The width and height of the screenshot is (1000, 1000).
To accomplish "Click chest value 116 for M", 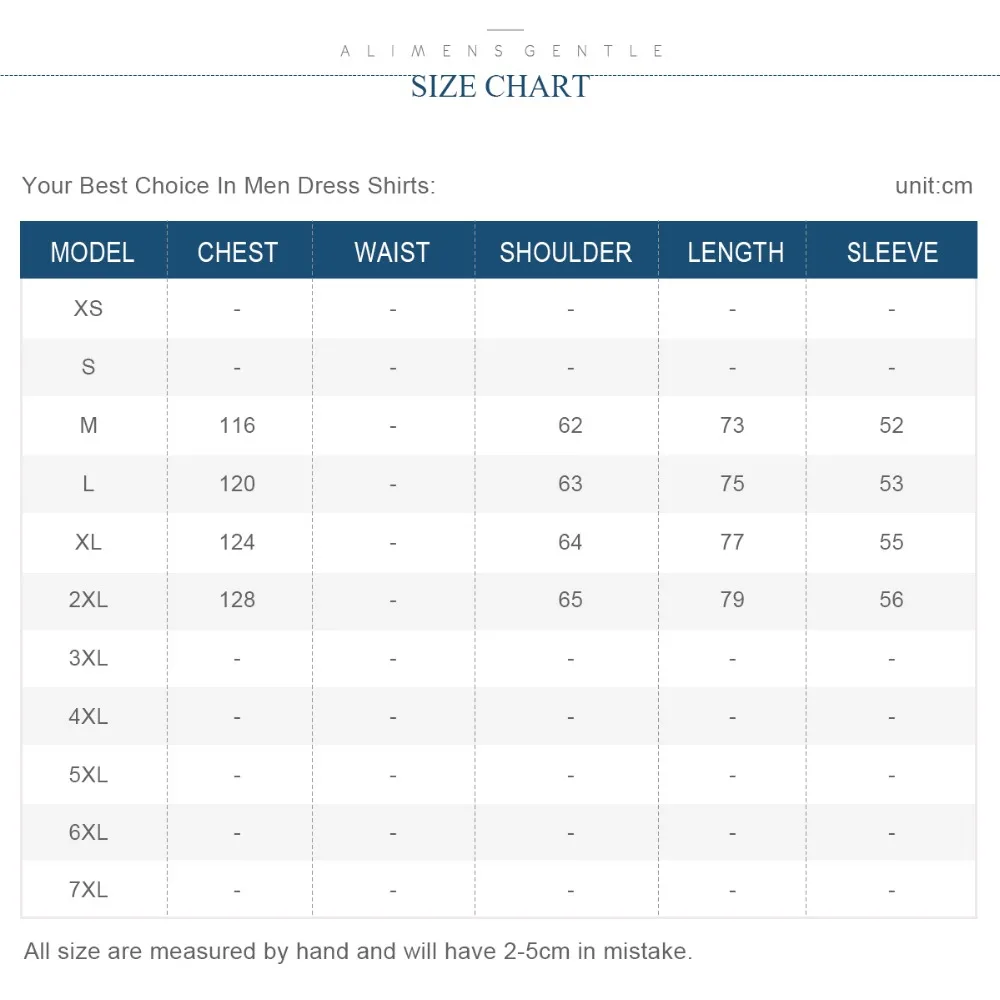I will (237, 425).
